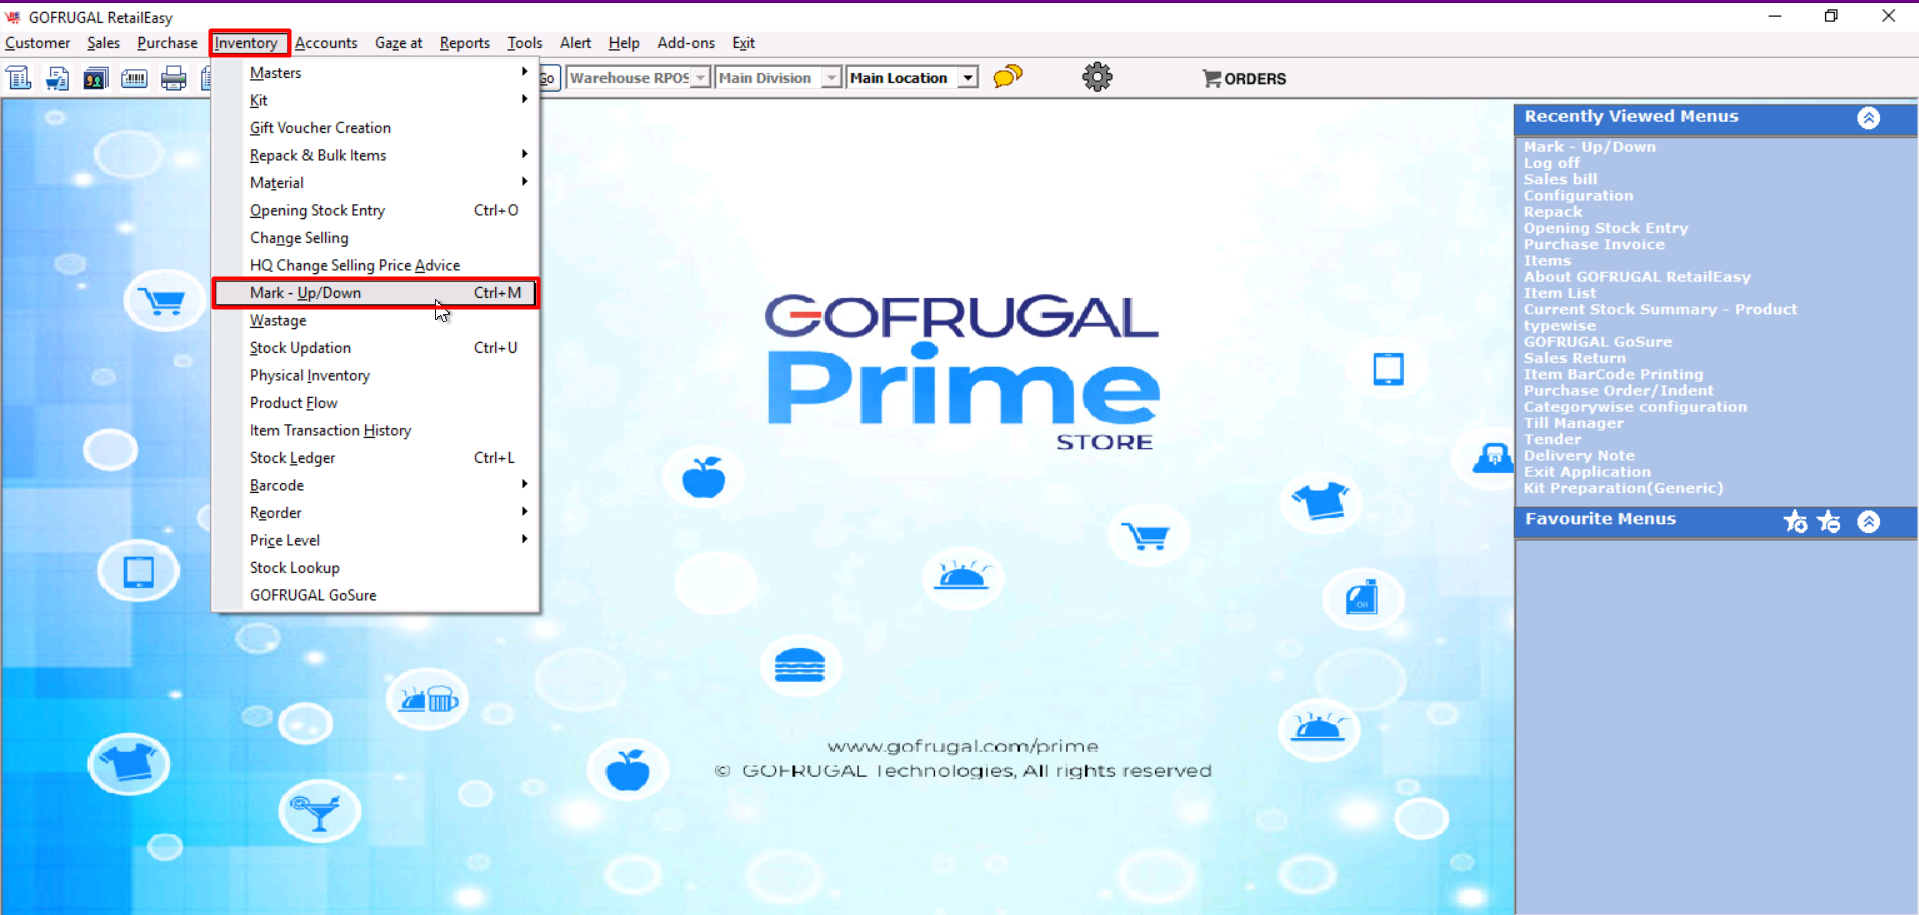Choose HQ Change Selling Price Advice

tap(376, 265)
